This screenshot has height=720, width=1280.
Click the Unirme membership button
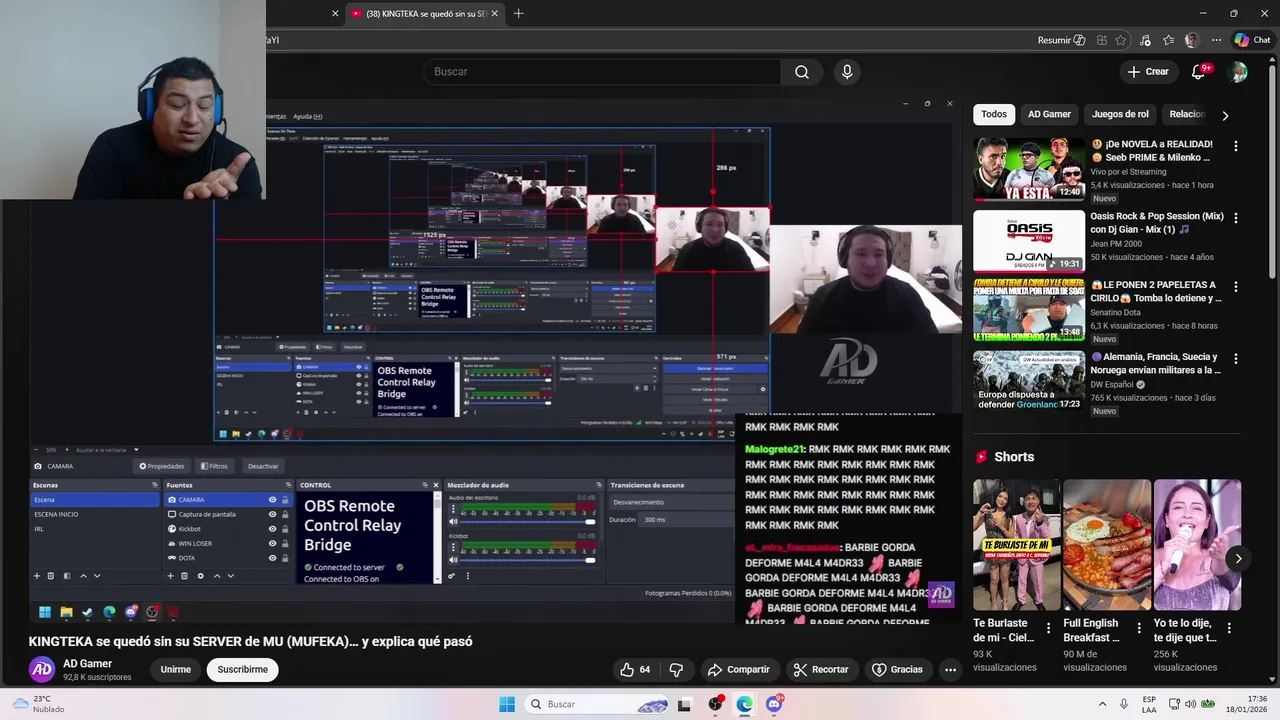[176, 669]
